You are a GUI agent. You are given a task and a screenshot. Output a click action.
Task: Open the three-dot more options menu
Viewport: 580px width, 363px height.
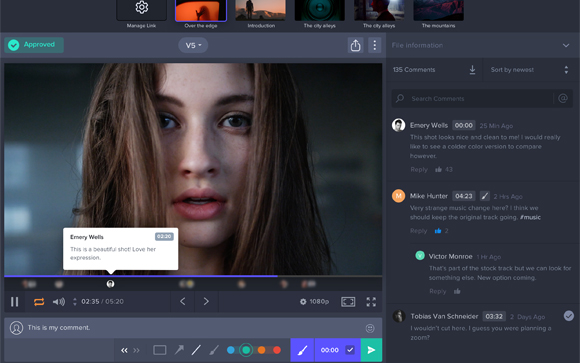(x=375, y=45)
